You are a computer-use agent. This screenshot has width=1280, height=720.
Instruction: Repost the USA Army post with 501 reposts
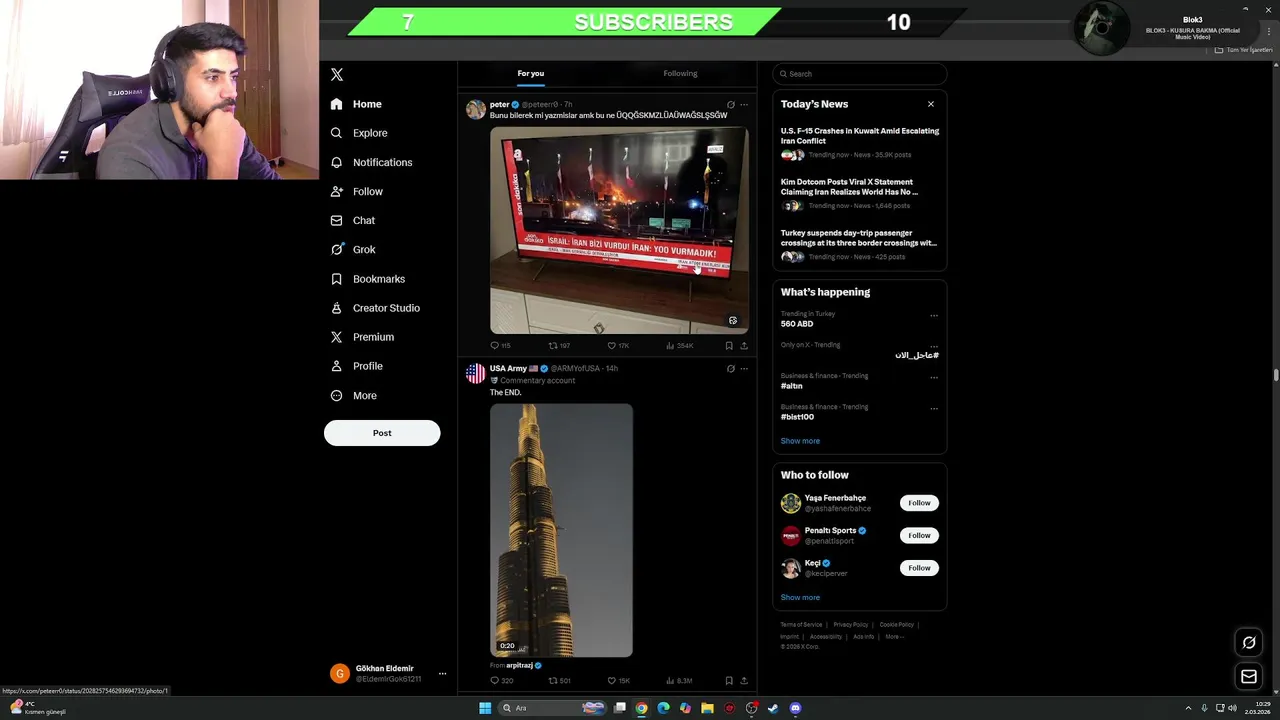(x=559, y=681)
